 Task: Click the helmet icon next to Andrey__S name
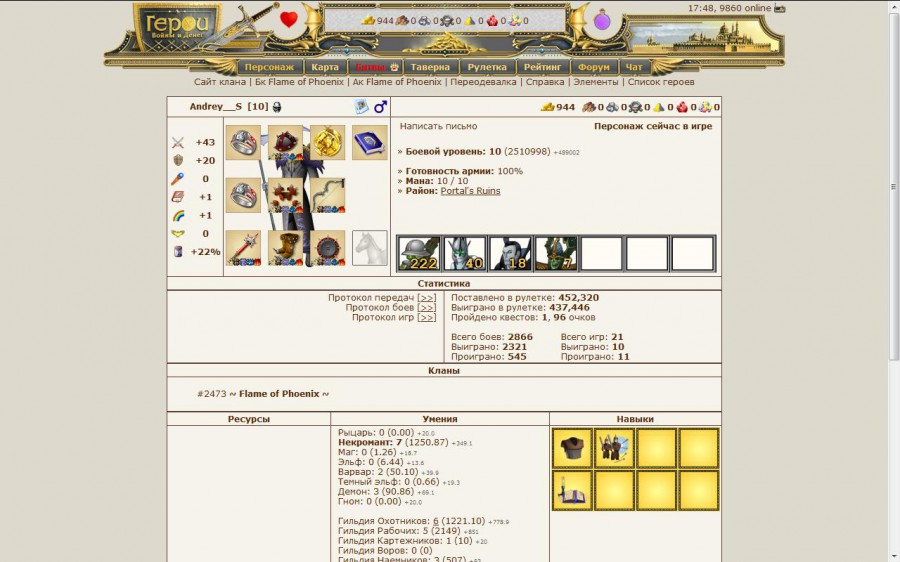[277, 107]
